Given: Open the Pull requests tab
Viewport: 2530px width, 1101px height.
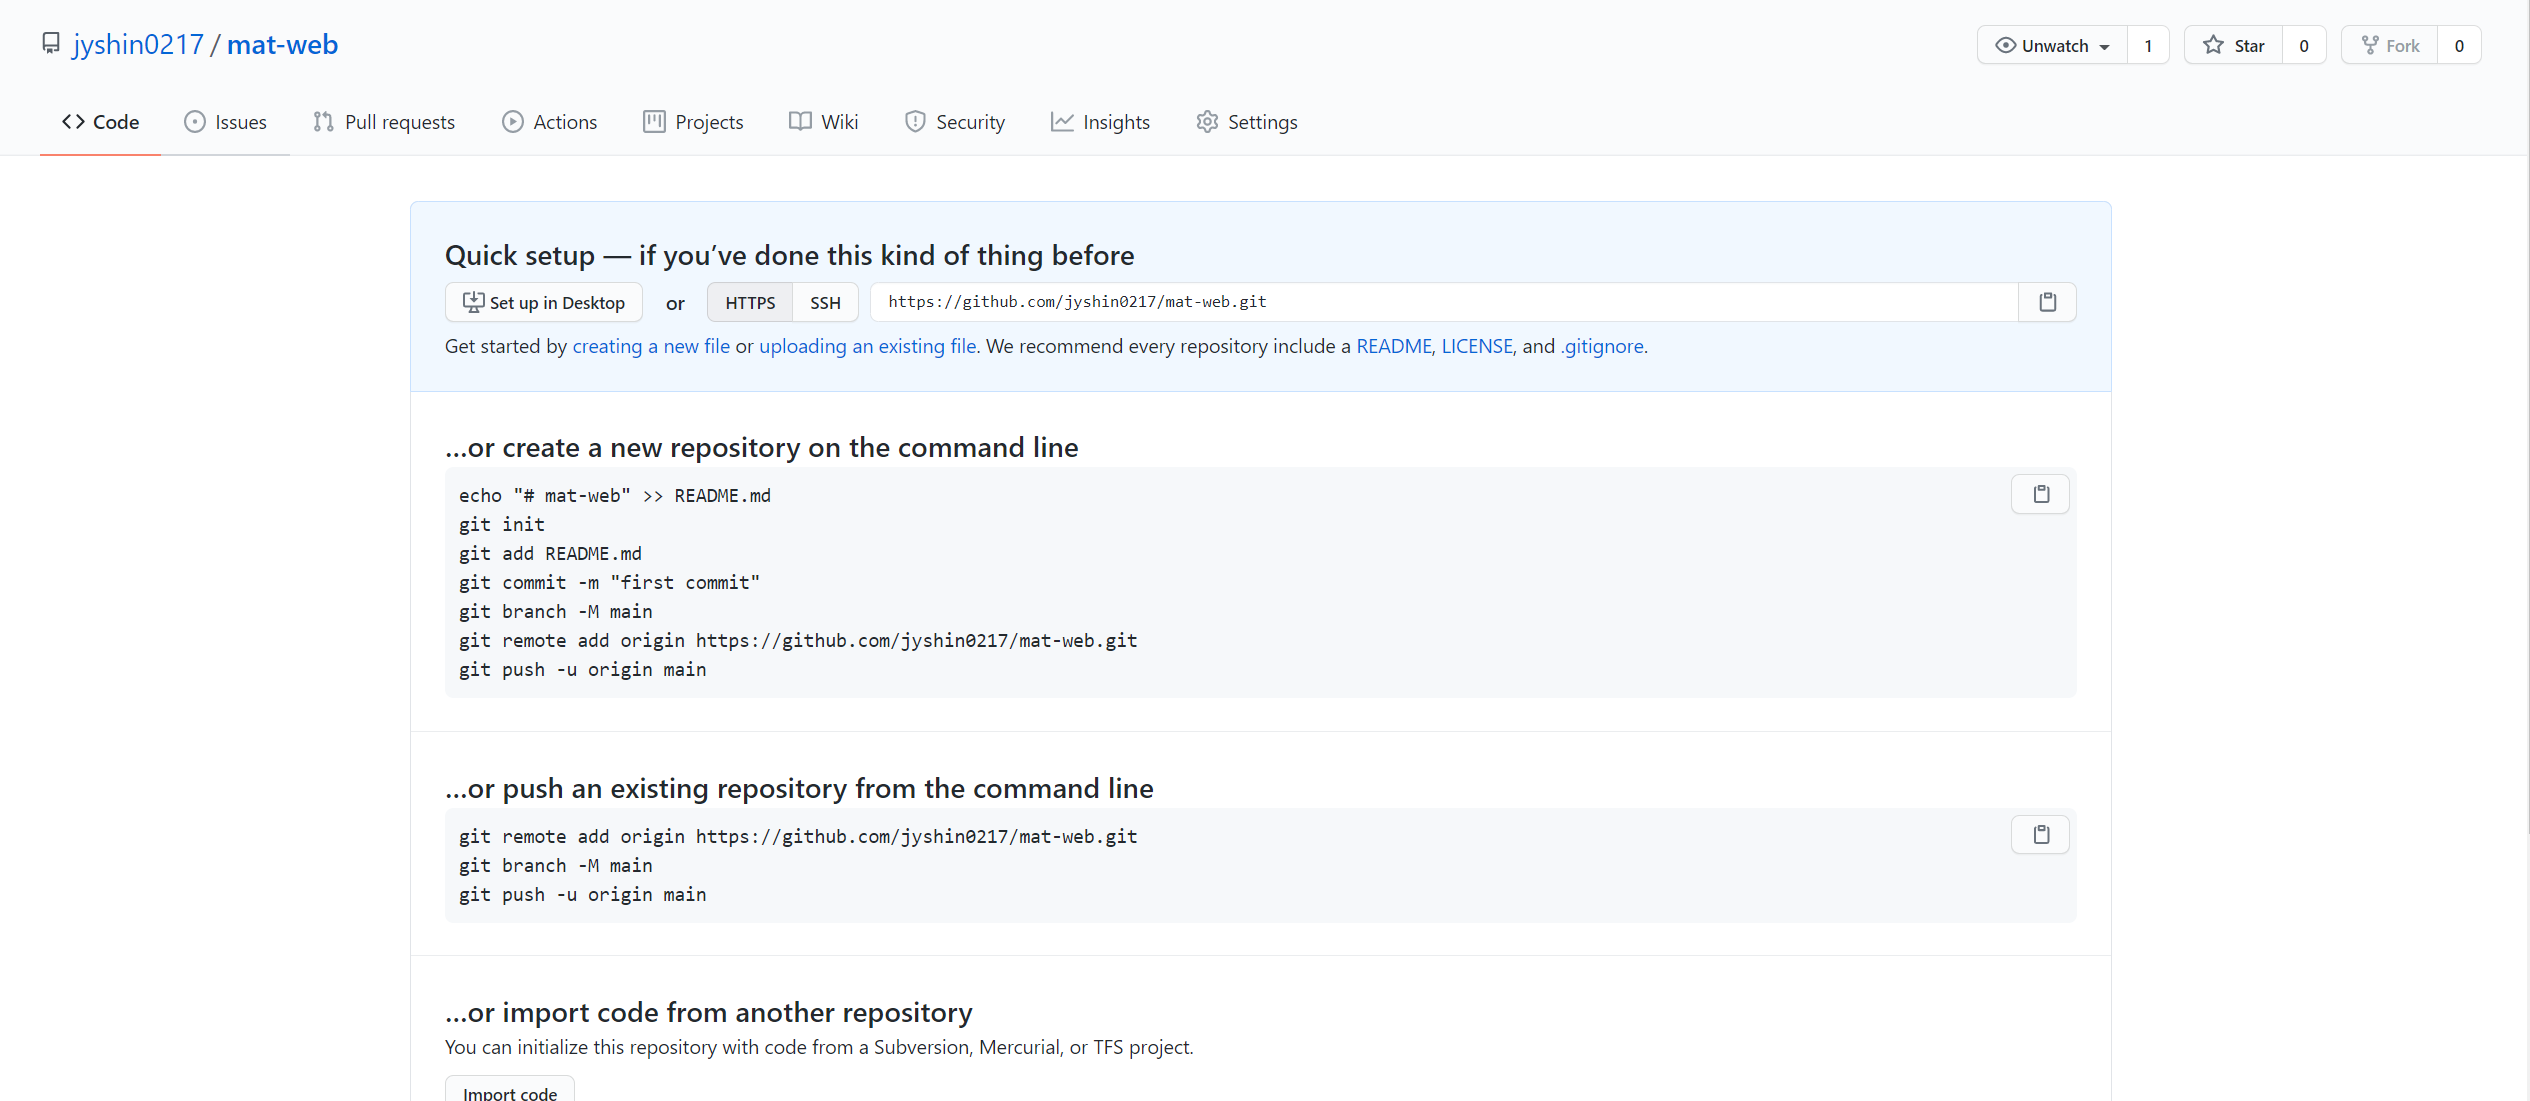Looking at the screenshot, I should coord(384,122).
